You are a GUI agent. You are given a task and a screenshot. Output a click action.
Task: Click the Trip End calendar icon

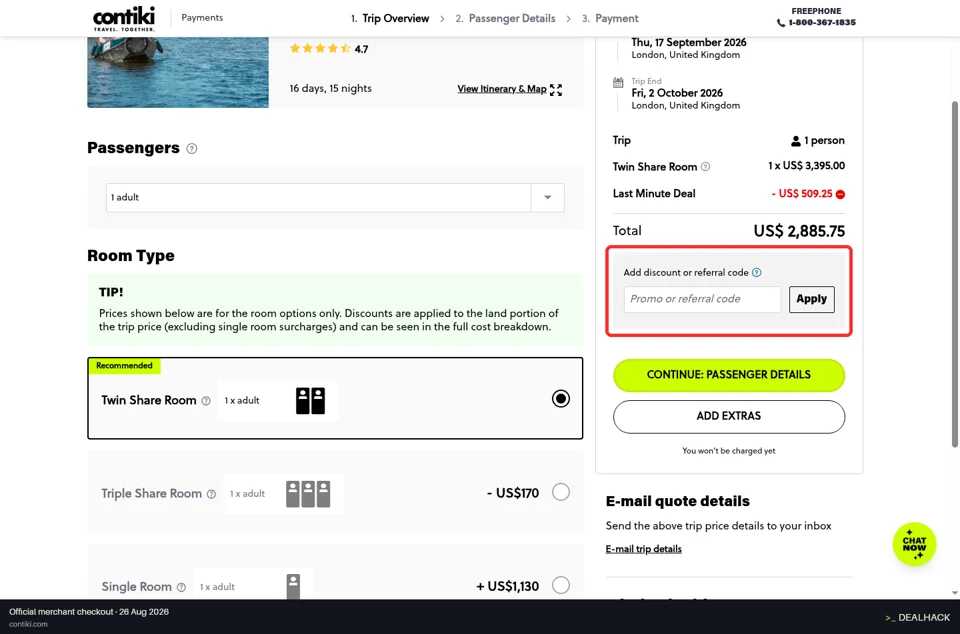tap(618, 83)
